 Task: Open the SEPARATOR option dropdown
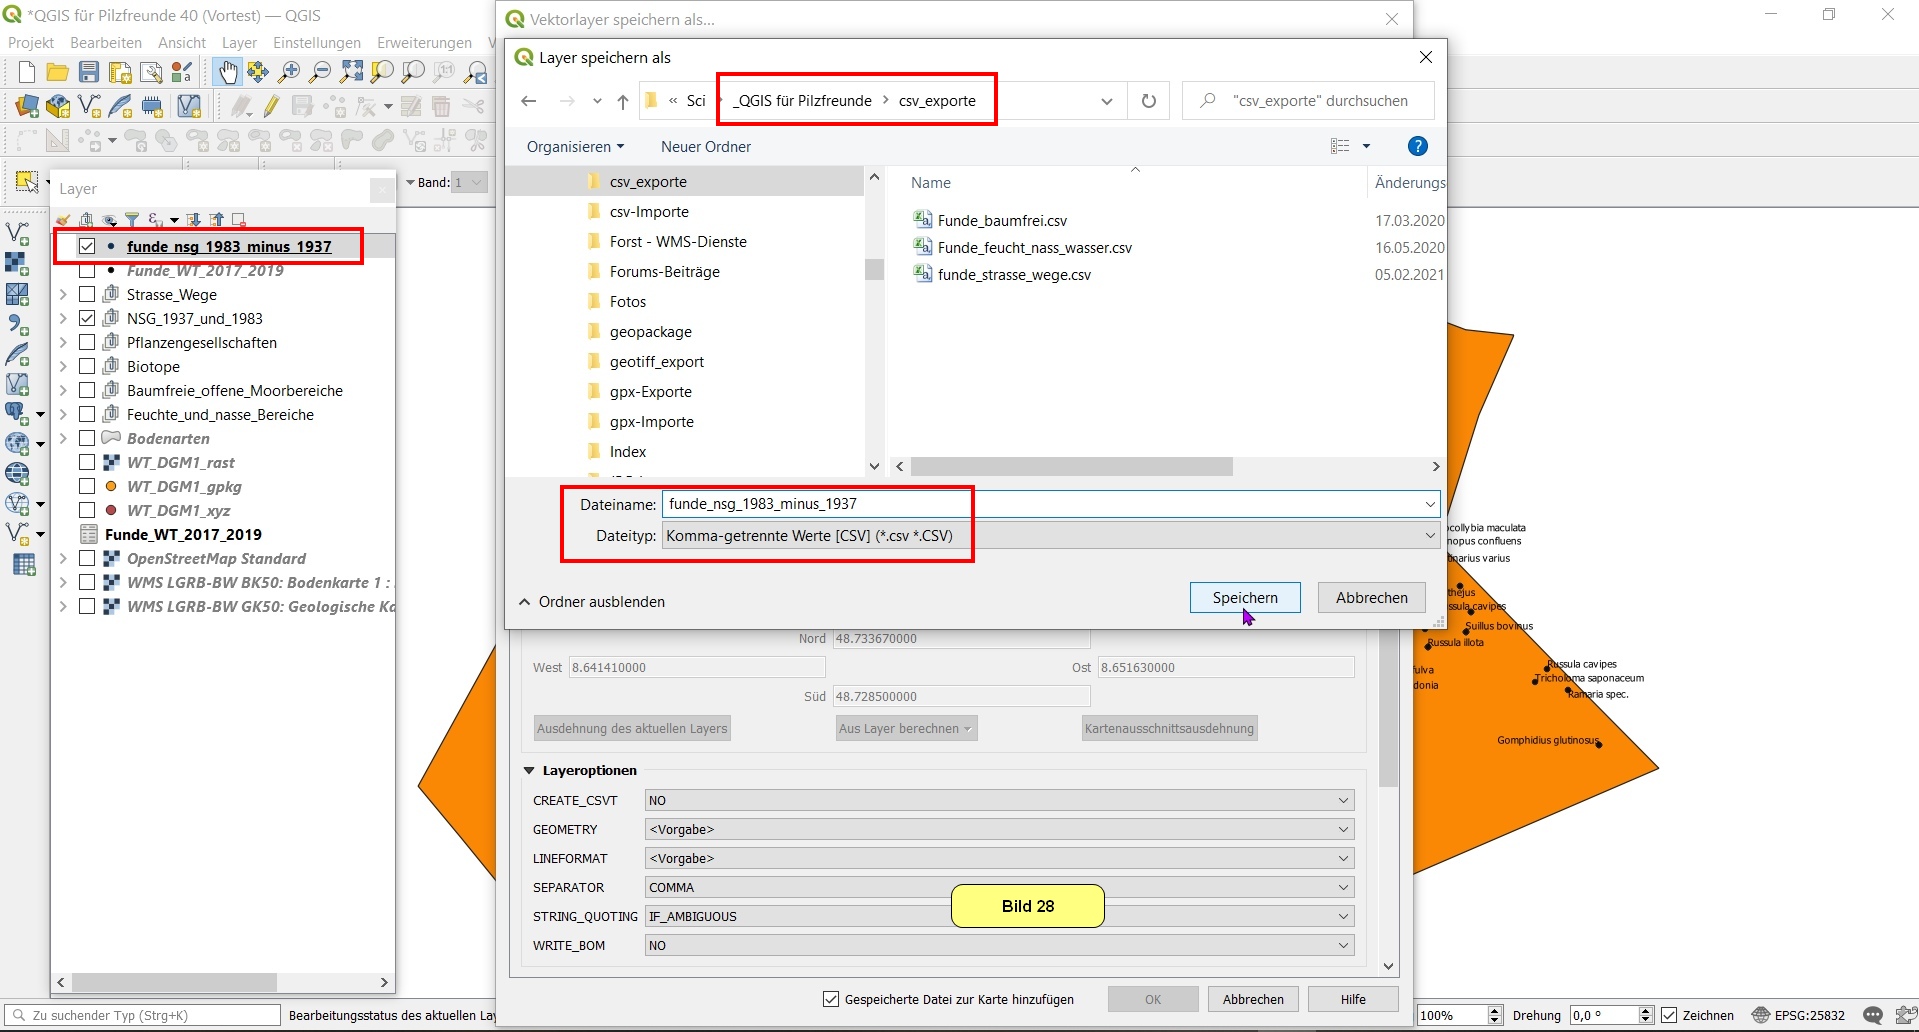(x=1343, y=888)
